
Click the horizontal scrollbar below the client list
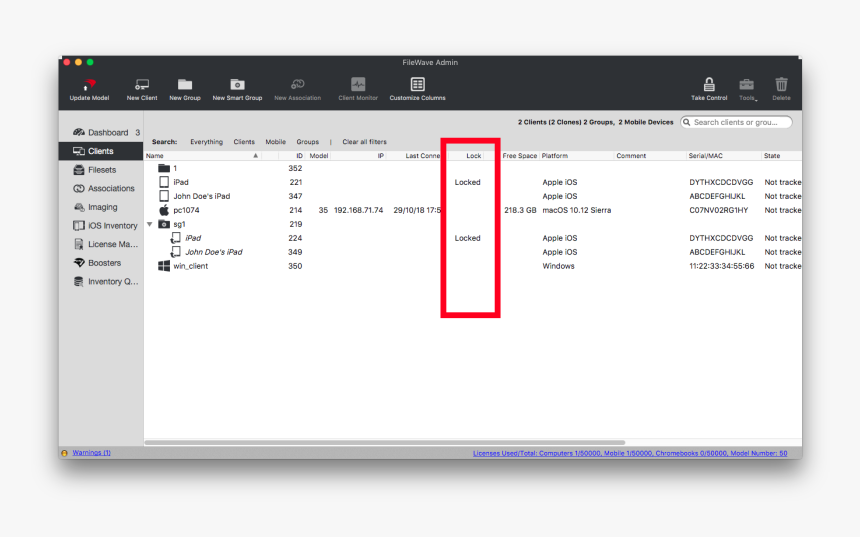point(385,442)
